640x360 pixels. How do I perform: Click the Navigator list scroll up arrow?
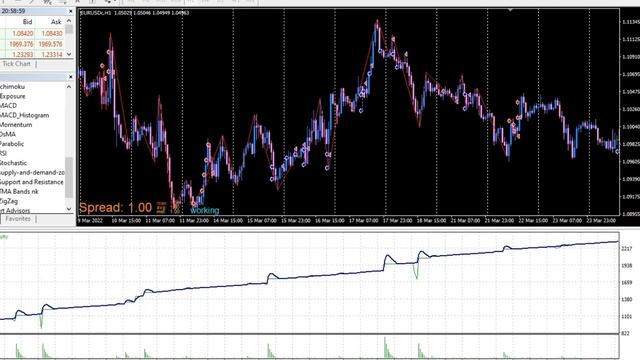(x=69, y=87)
